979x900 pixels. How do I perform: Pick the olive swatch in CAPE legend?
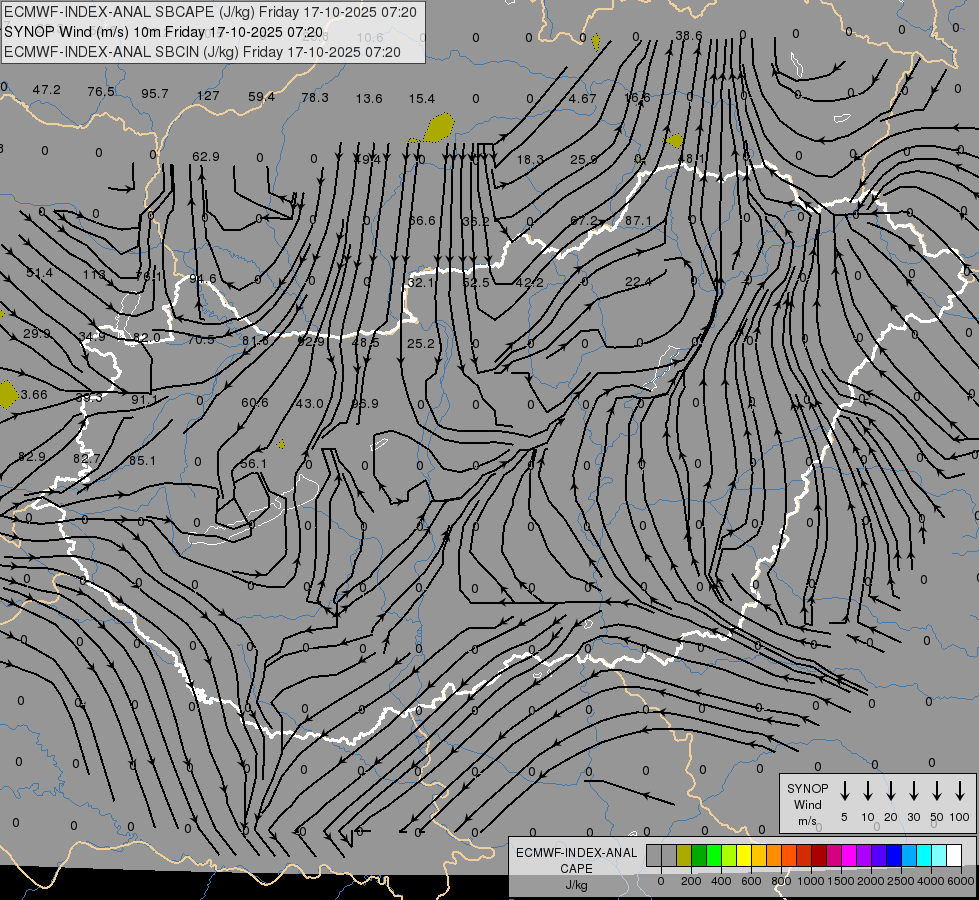click(x=684, y=856)
